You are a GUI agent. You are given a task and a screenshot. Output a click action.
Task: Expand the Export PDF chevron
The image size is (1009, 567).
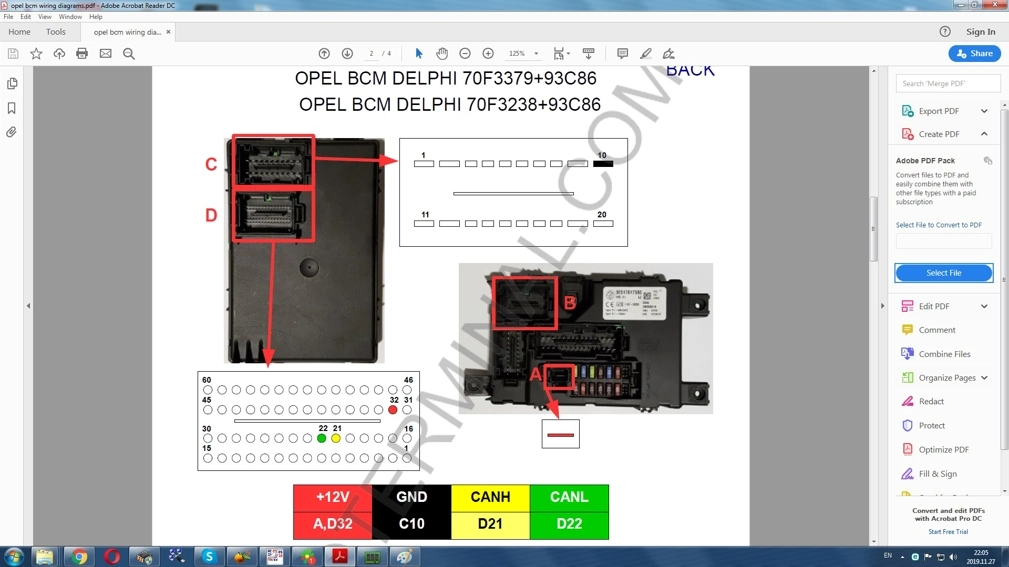(x=984, y=111)
